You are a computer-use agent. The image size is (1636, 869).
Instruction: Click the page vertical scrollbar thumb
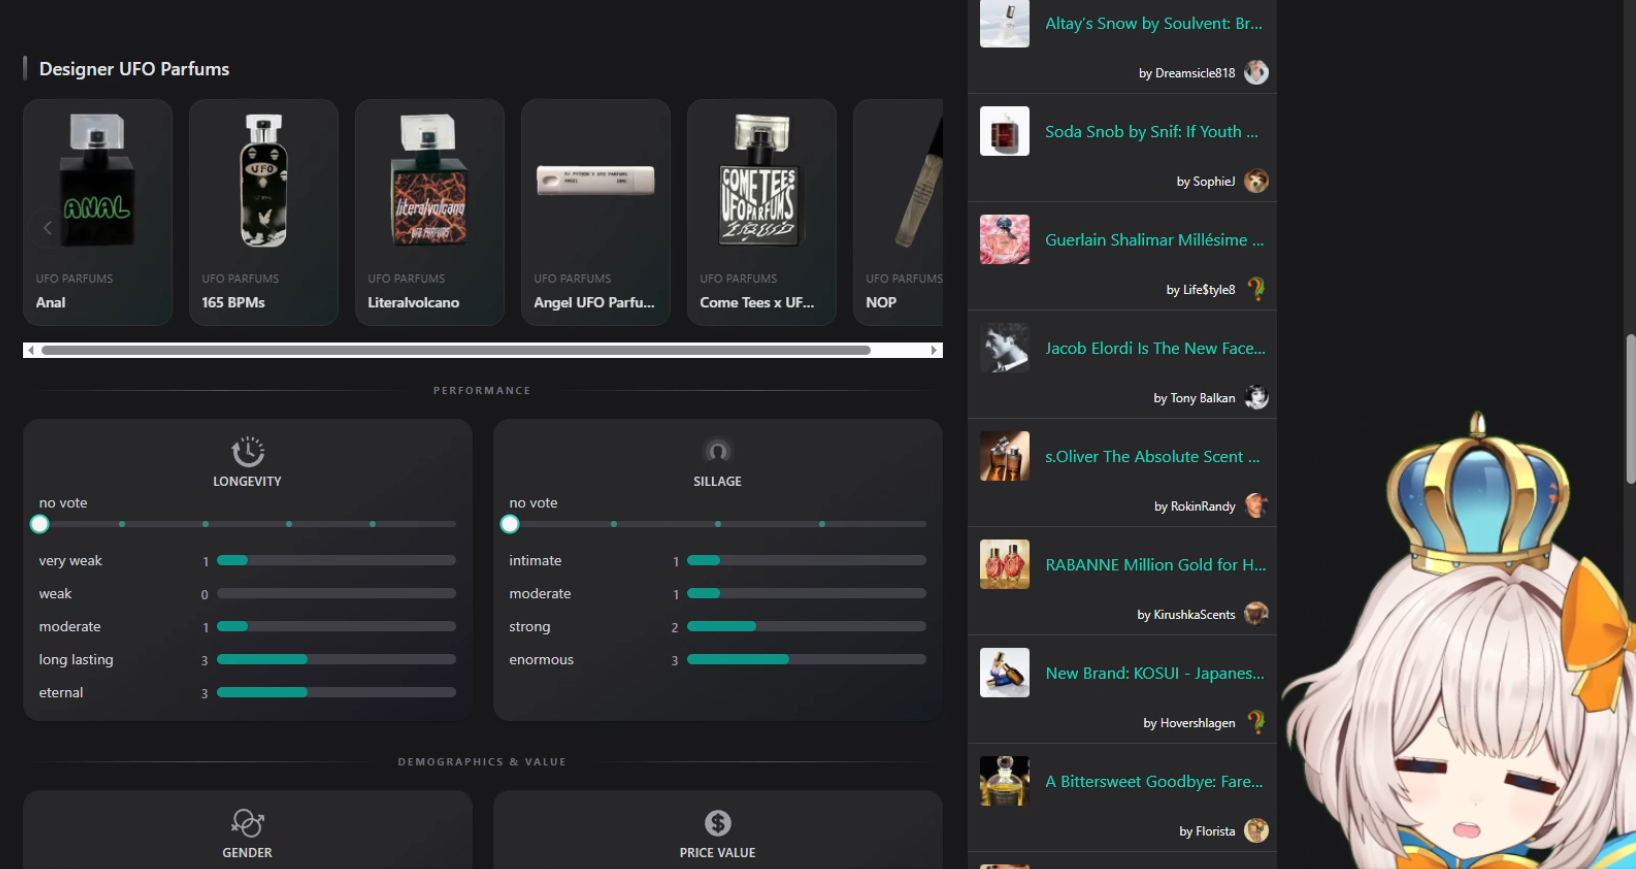click(x=1630, y=408)
